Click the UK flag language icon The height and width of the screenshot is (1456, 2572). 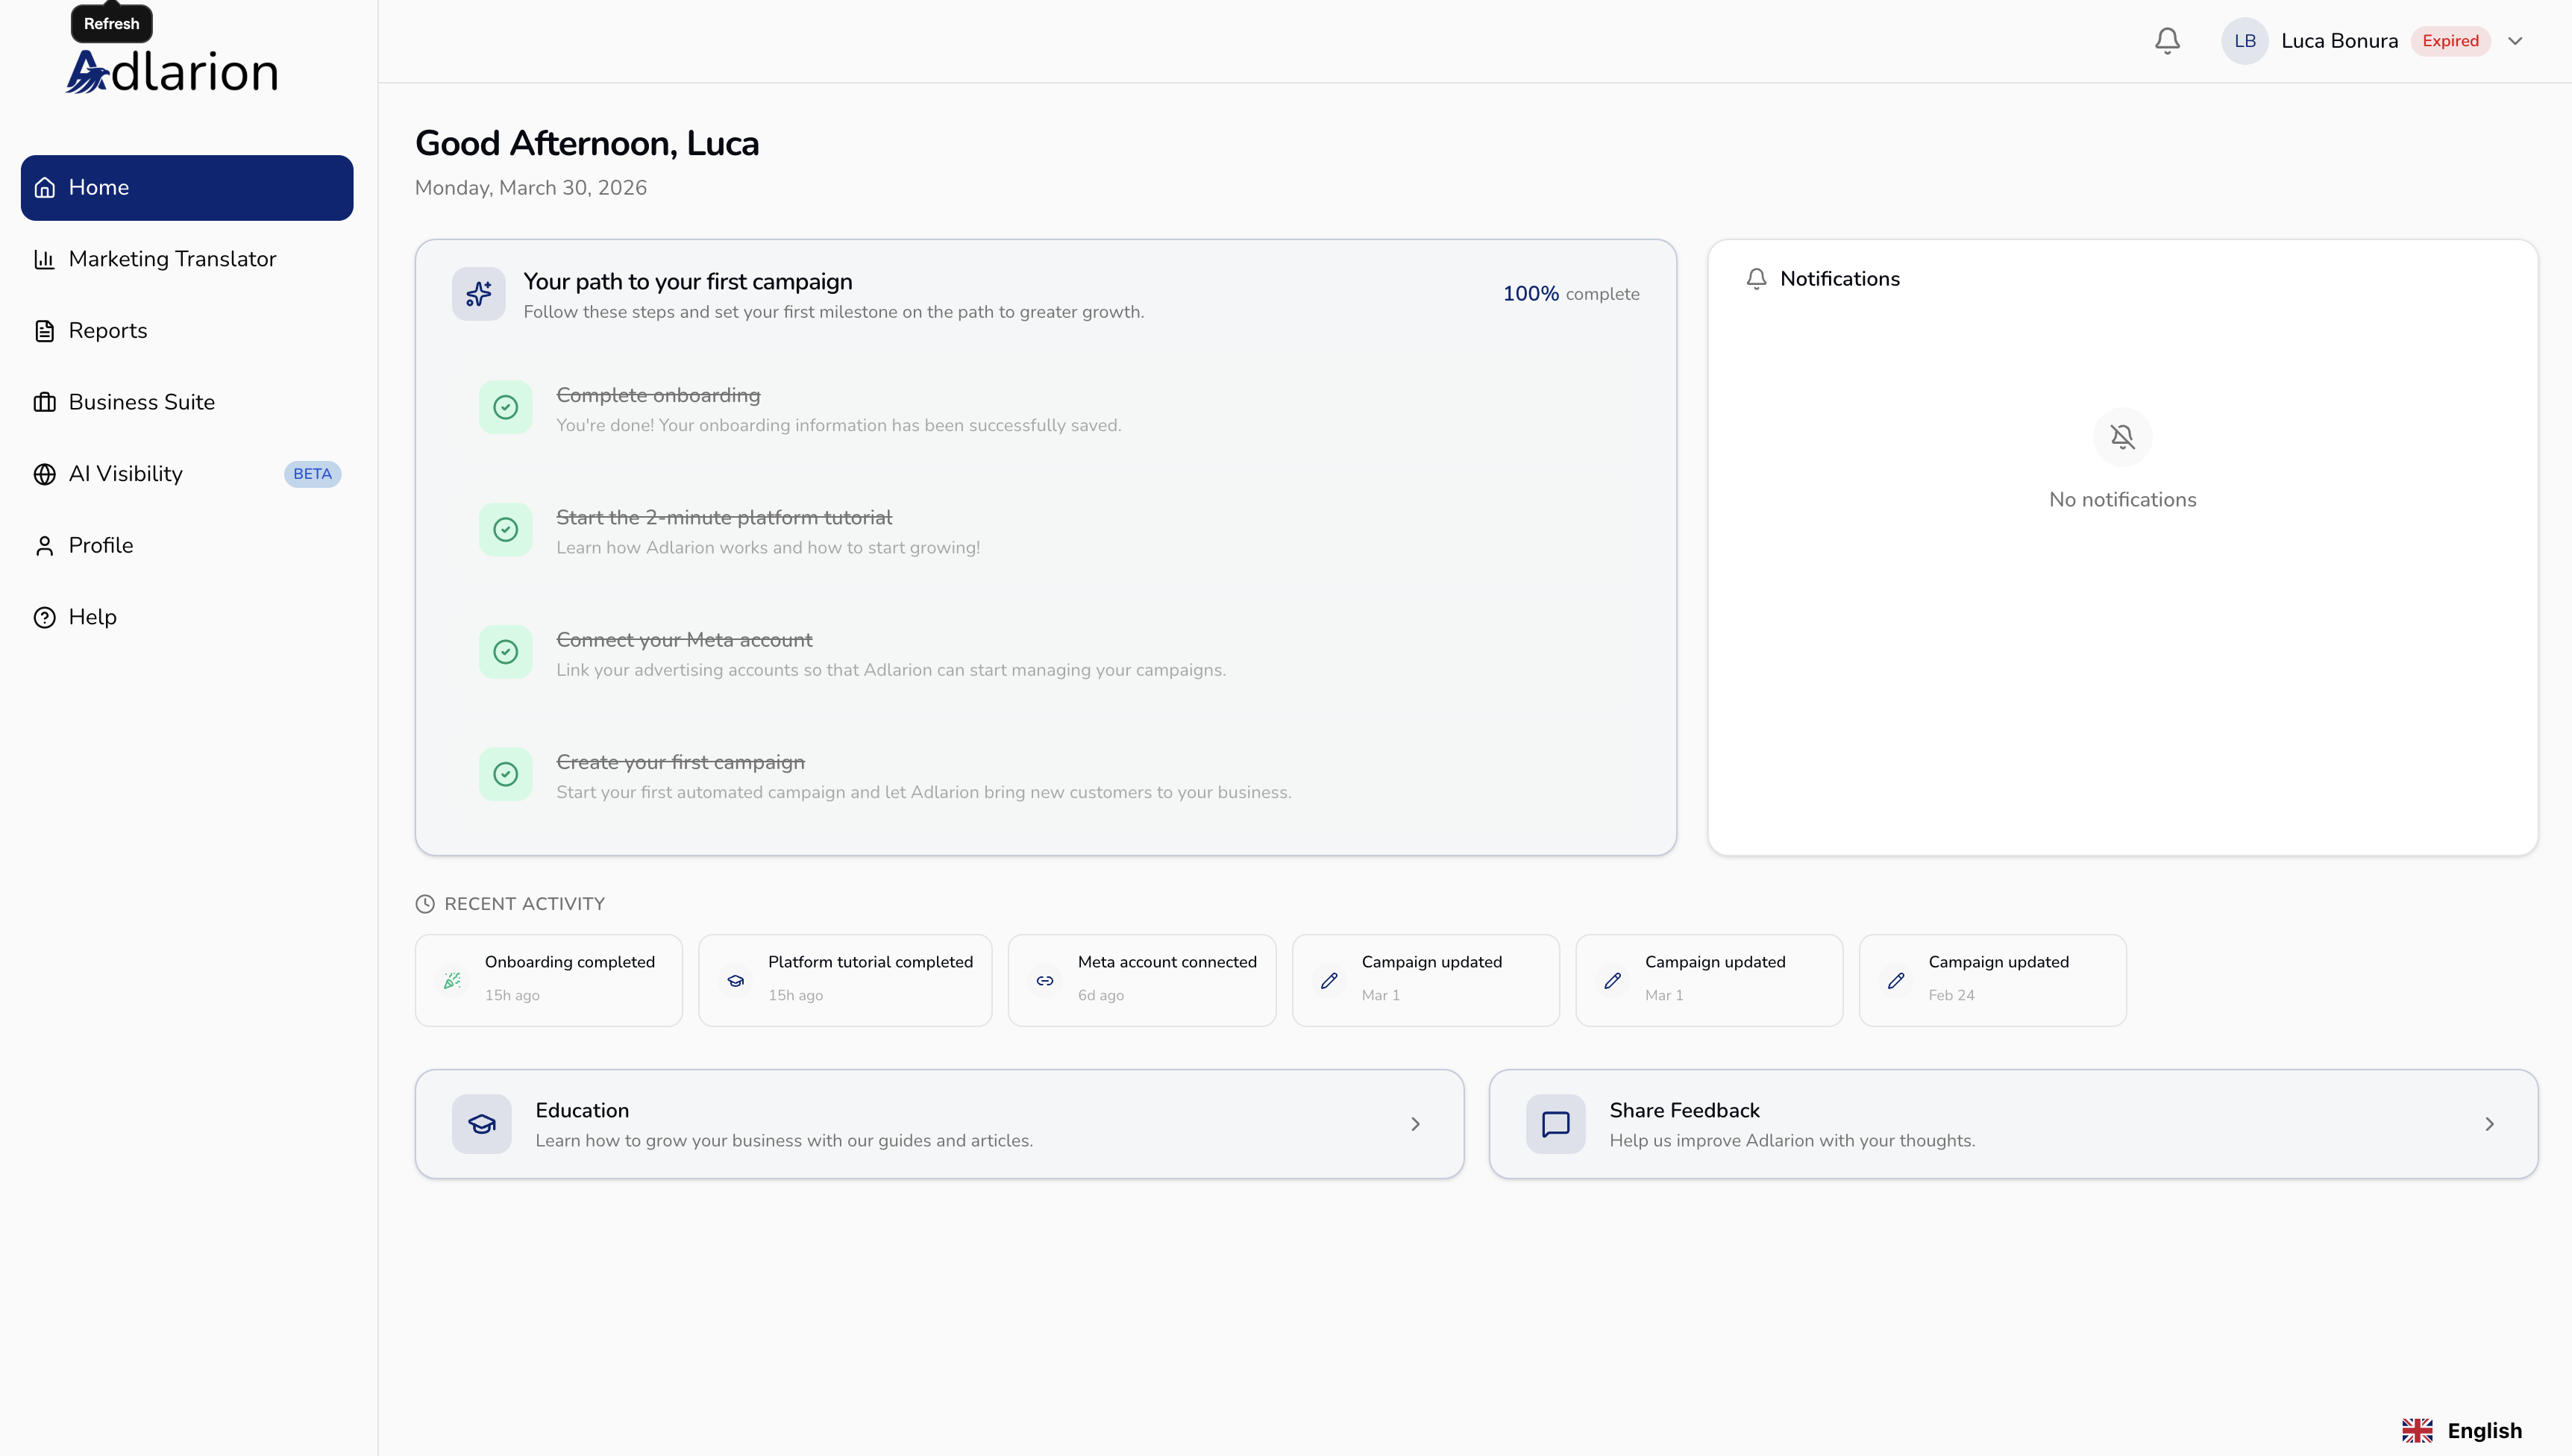click(2417, 1430)
